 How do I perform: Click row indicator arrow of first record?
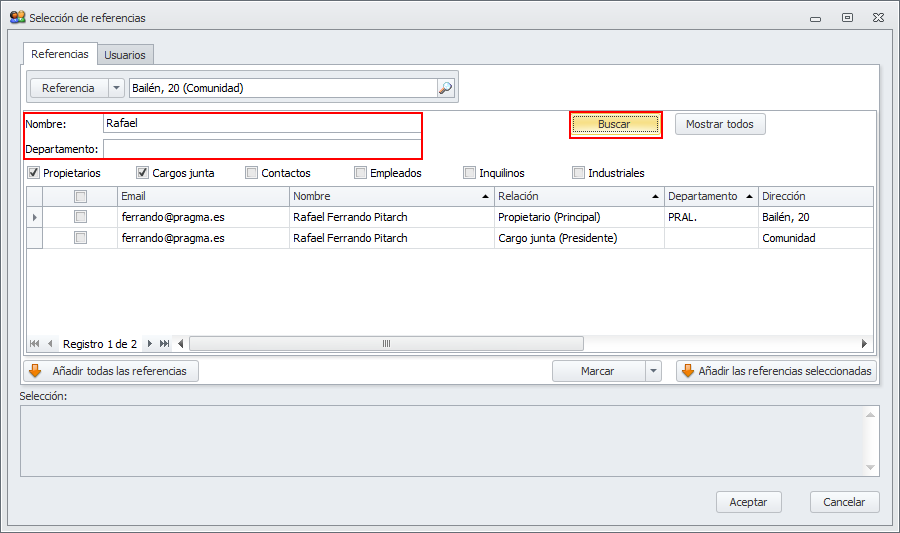coord(35,217)
